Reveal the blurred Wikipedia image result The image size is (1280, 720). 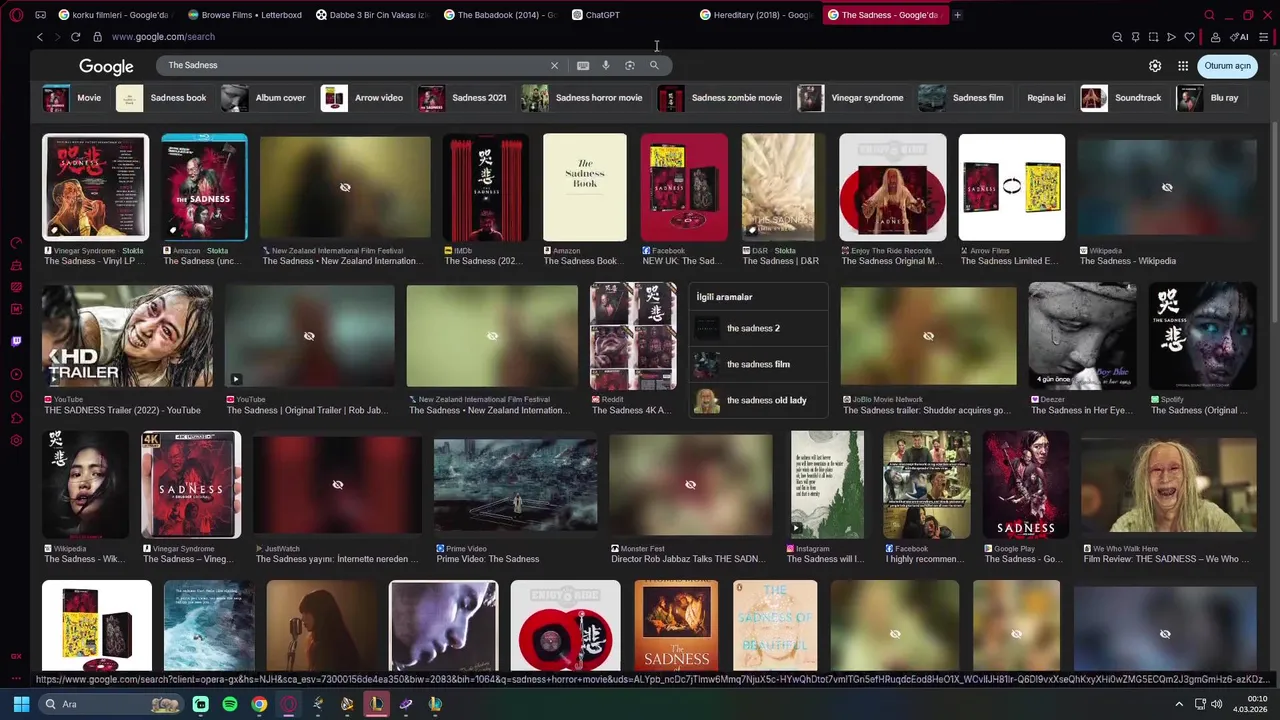1167,188
